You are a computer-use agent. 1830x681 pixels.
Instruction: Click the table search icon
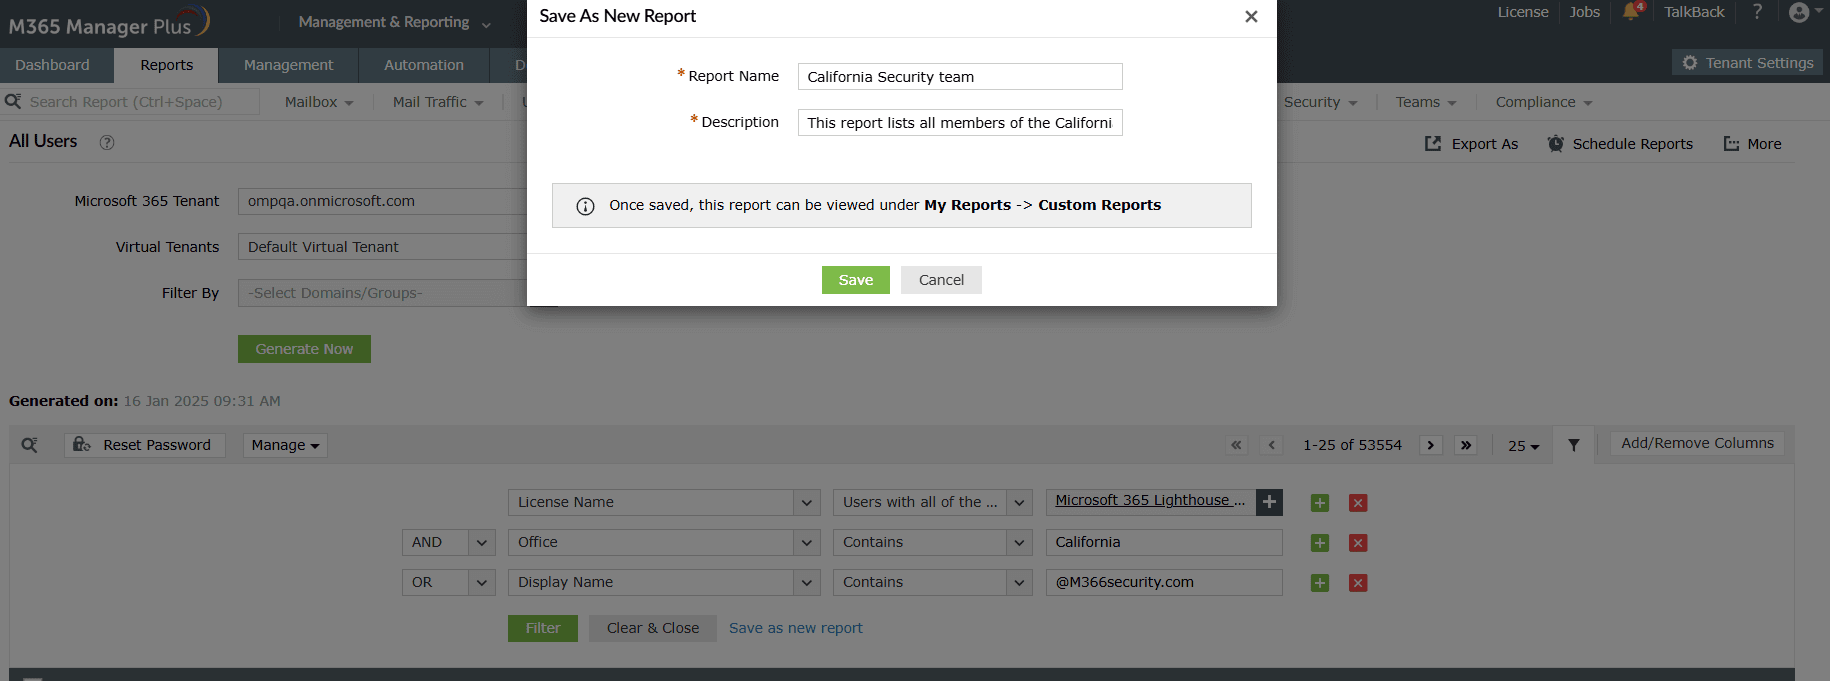tap(30, 445)
